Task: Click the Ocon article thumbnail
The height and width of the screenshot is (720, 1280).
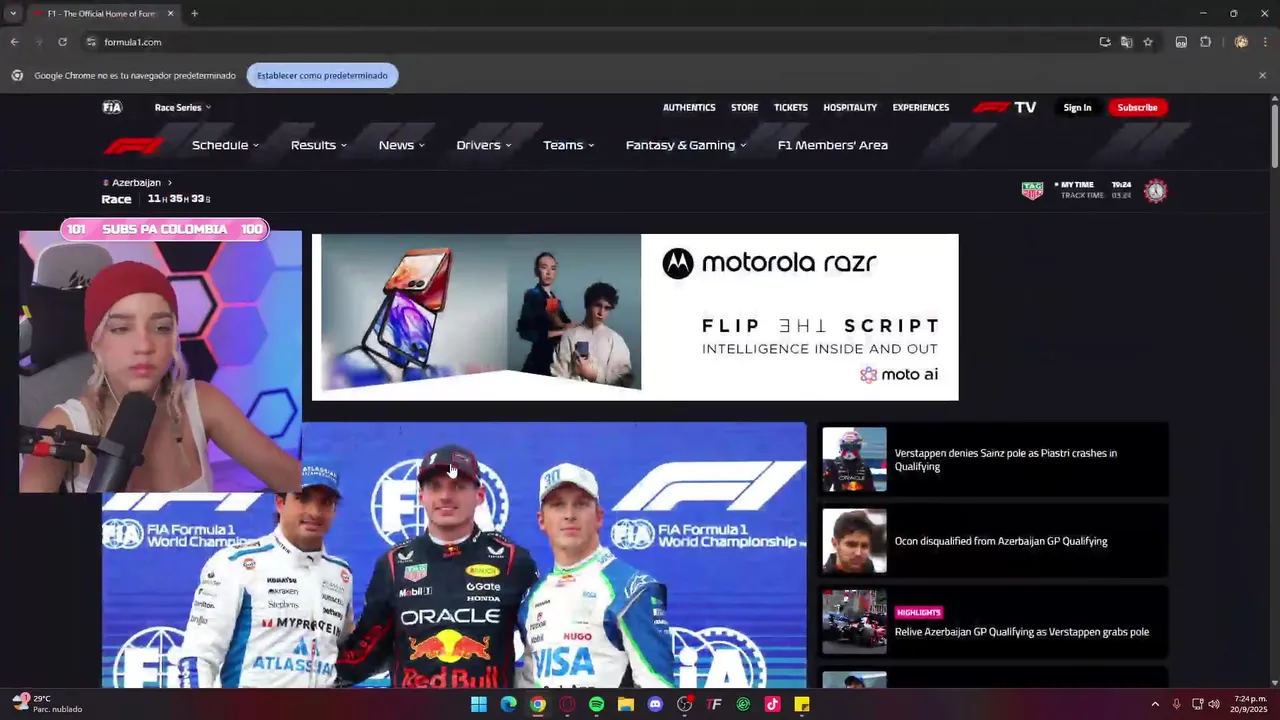Action: [854, 541]
